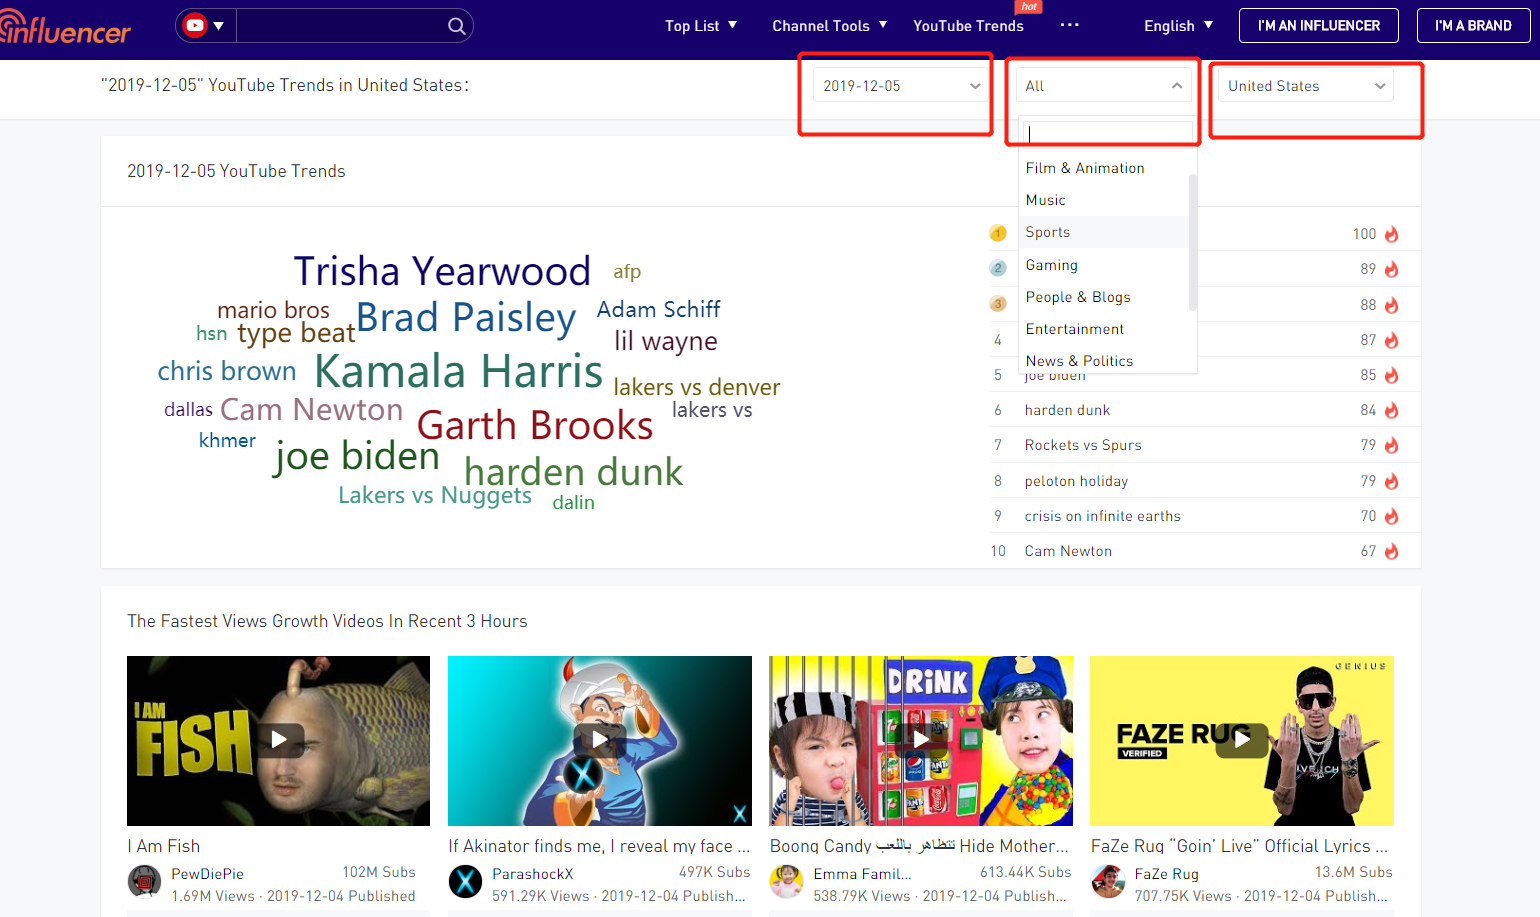Open the Channel Tools menu
Viewport: 1540px width, 917px height.
830,26
